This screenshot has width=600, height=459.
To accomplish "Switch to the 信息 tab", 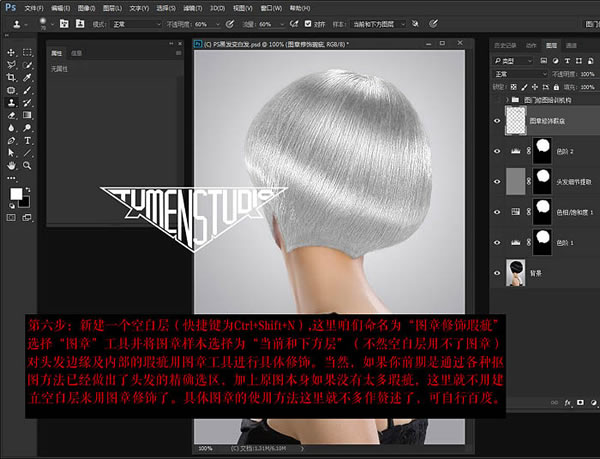I will [x=77, y=52].
